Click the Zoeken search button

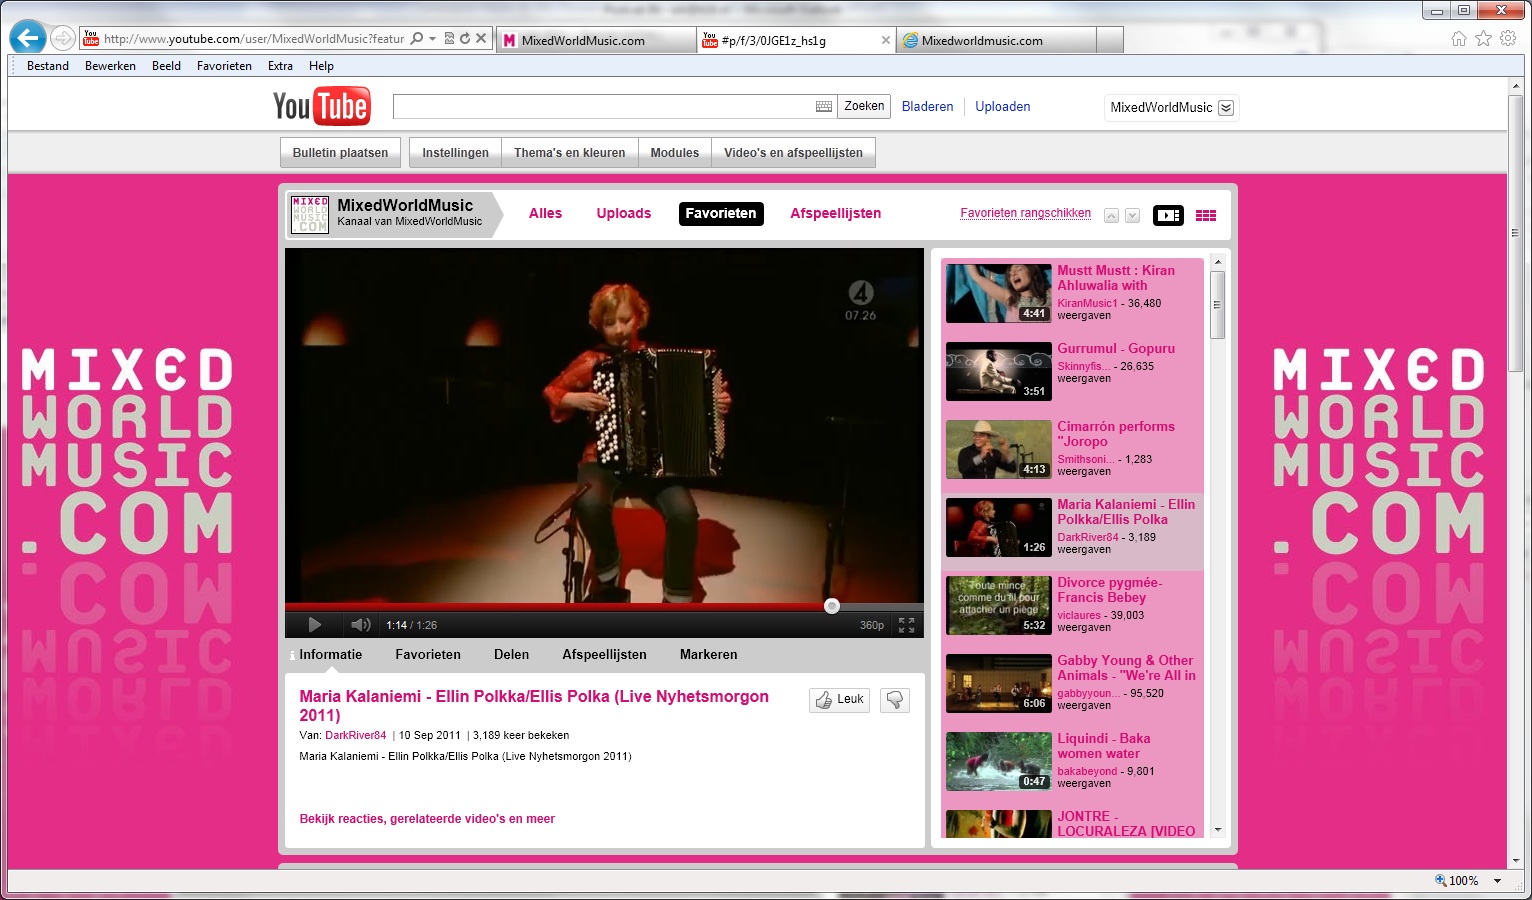[864, 106]
